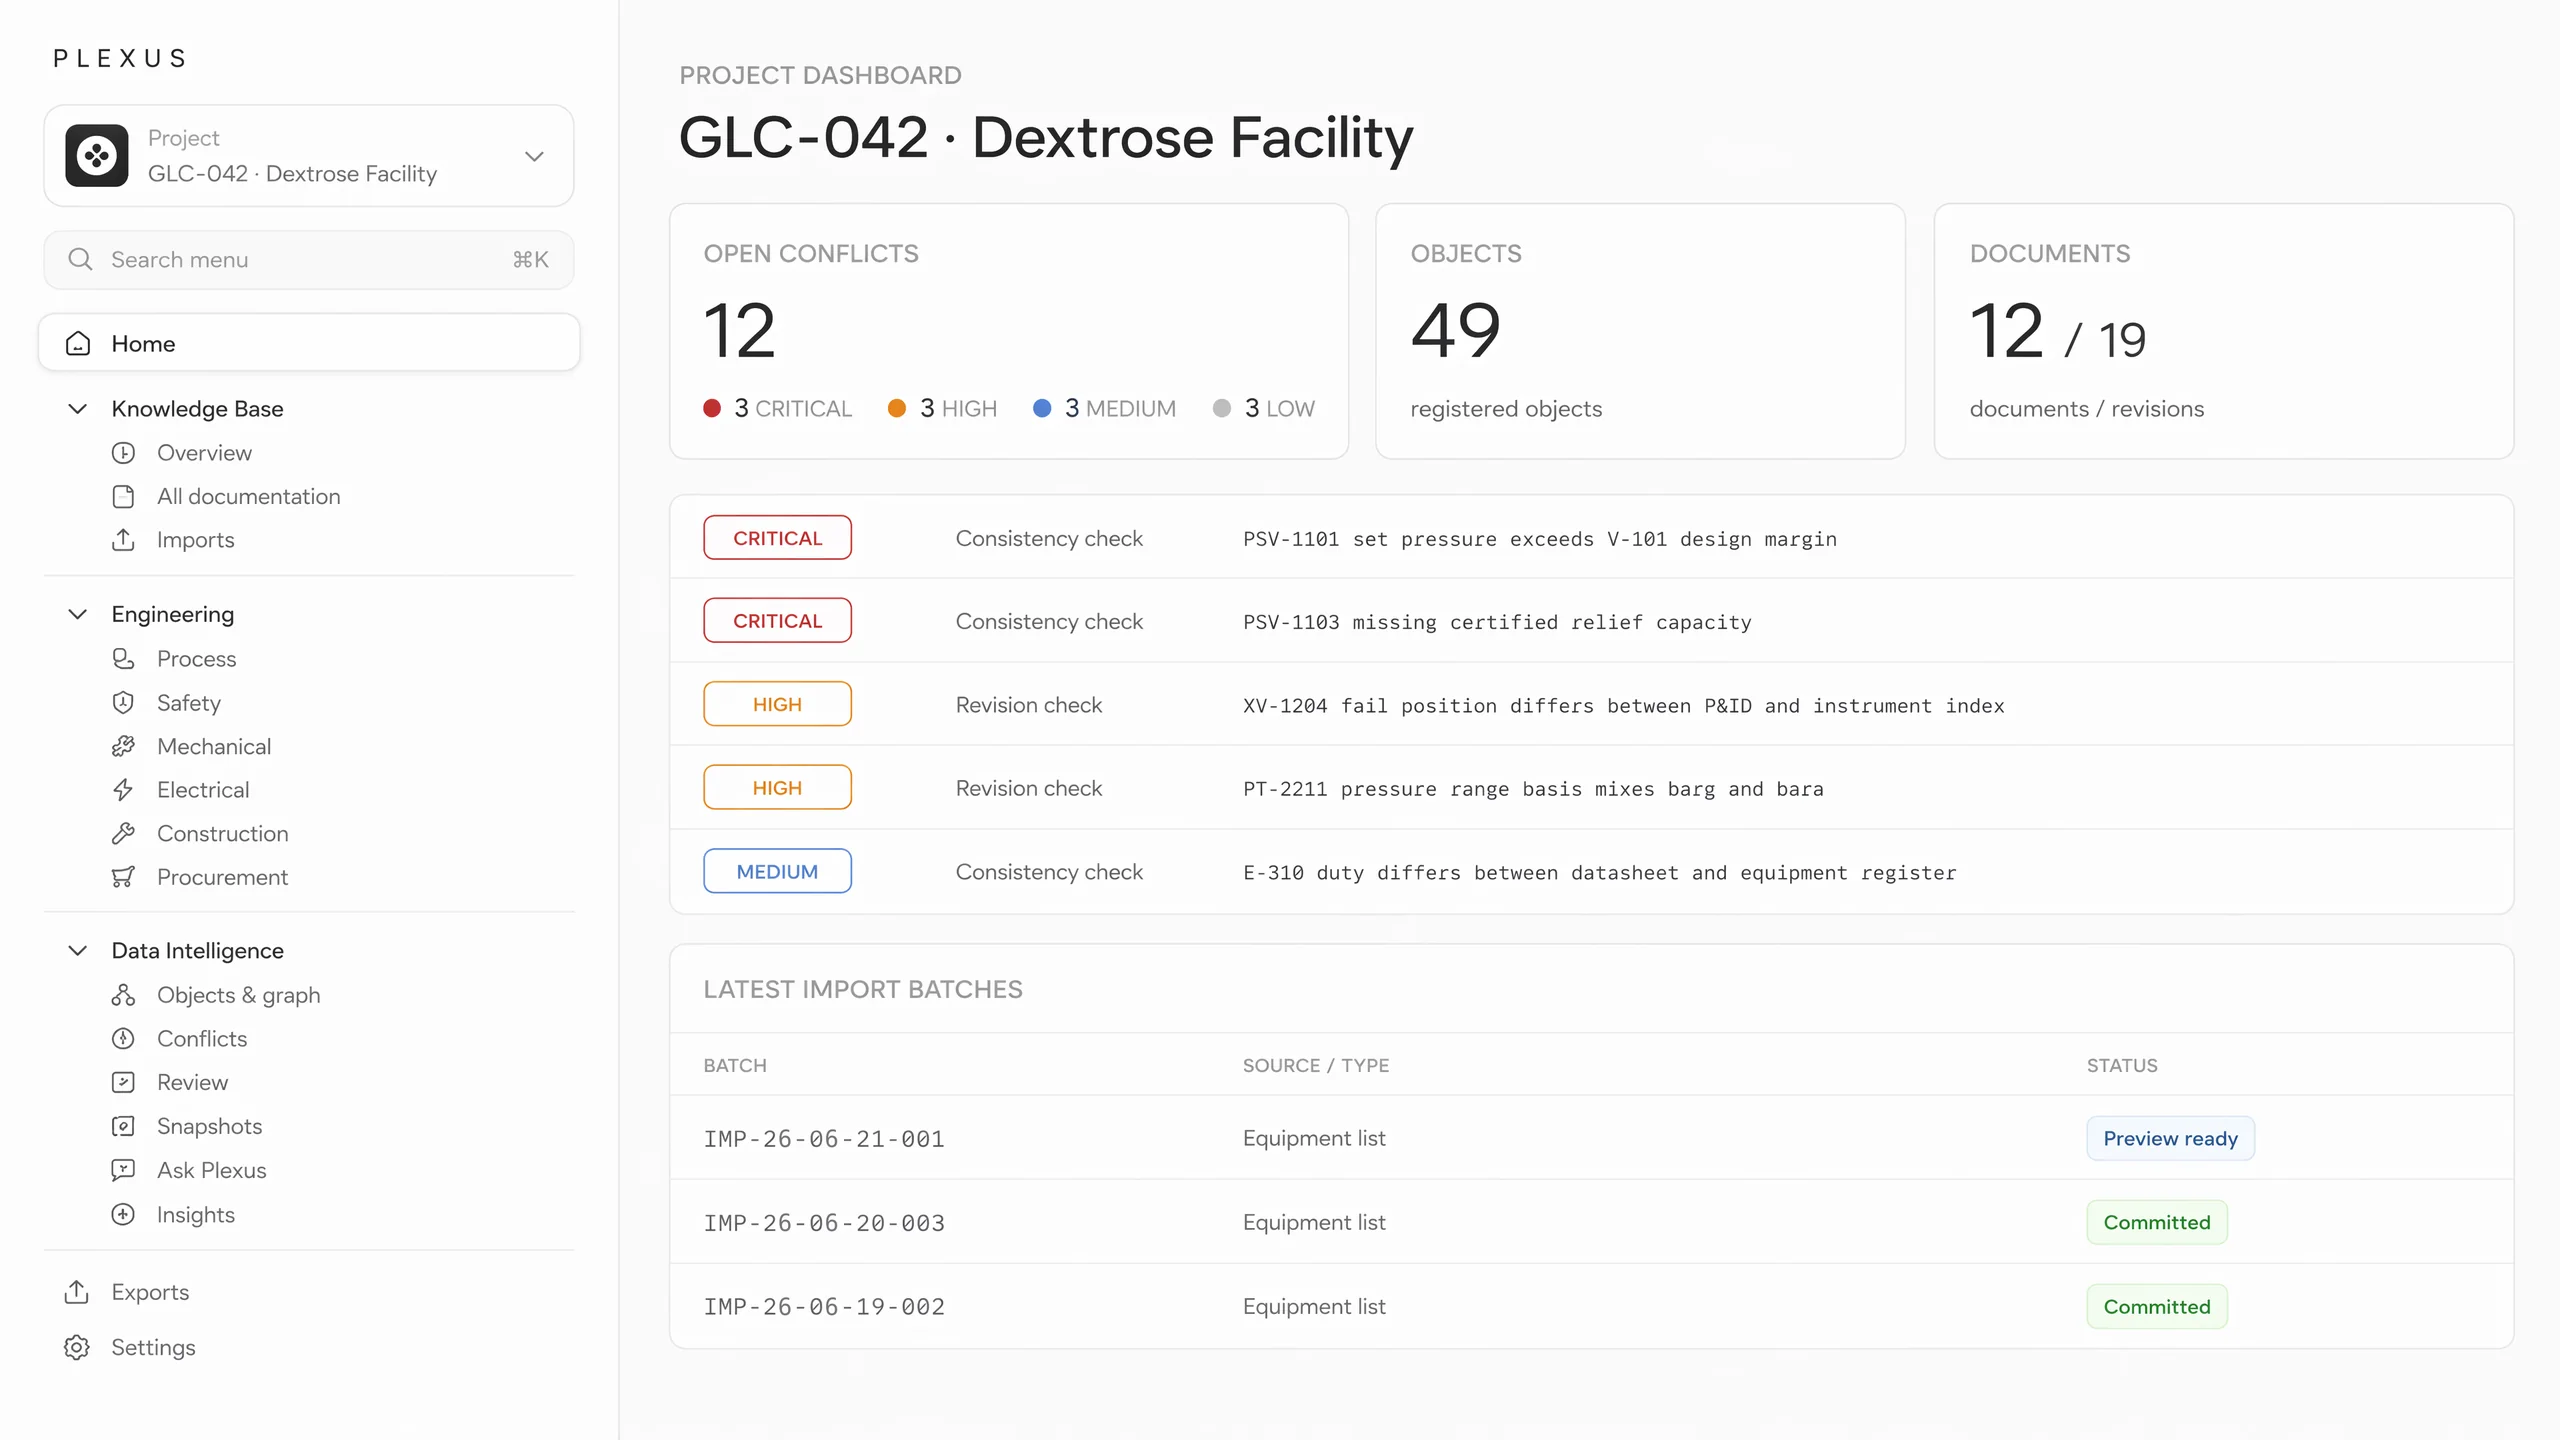Click CRITICAL badge on PSV-1103 row
This screenshot has width=2560, height=1440.
[777, 621]
